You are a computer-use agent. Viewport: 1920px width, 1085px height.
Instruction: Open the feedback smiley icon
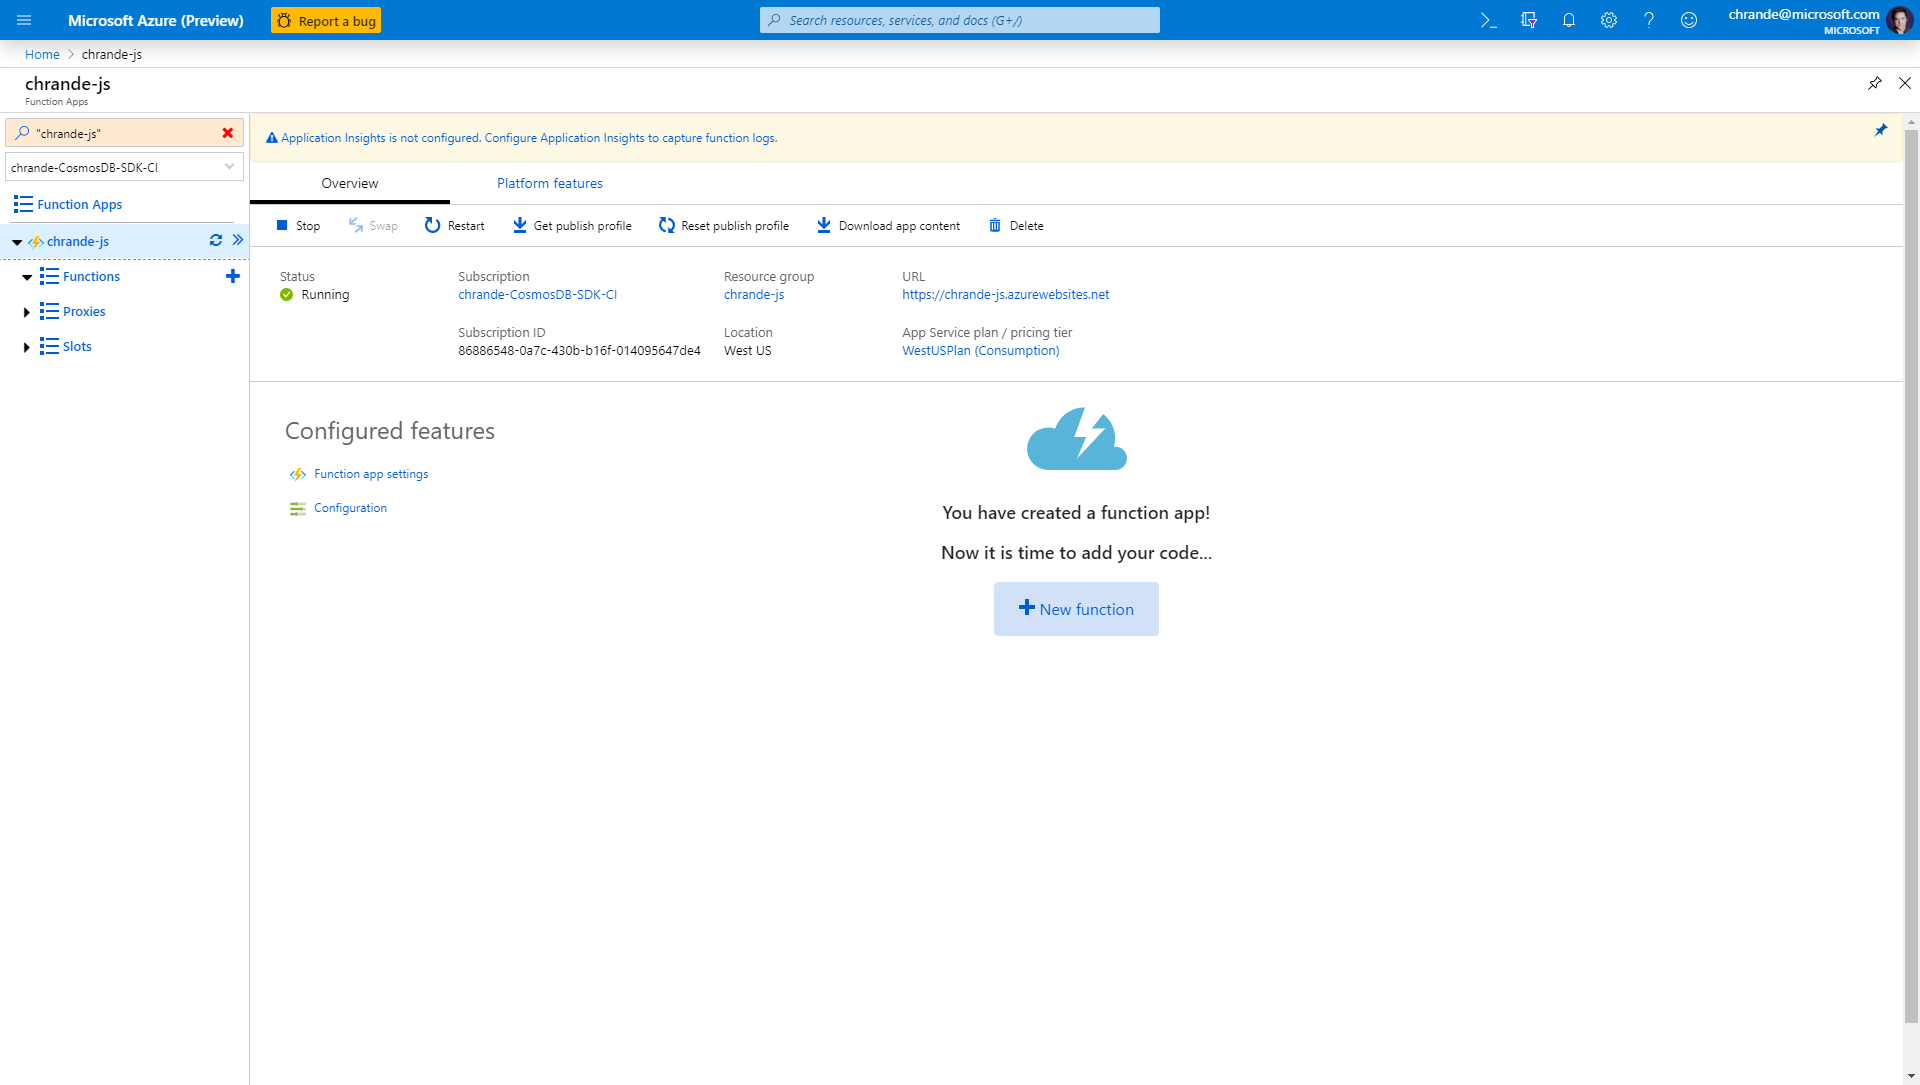(1688, 20)
